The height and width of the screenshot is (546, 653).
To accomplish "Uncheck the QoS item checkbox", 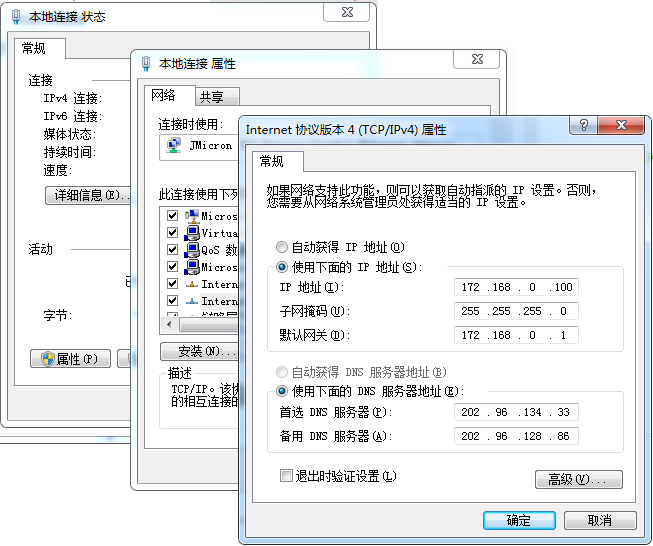I will [172, 250].
